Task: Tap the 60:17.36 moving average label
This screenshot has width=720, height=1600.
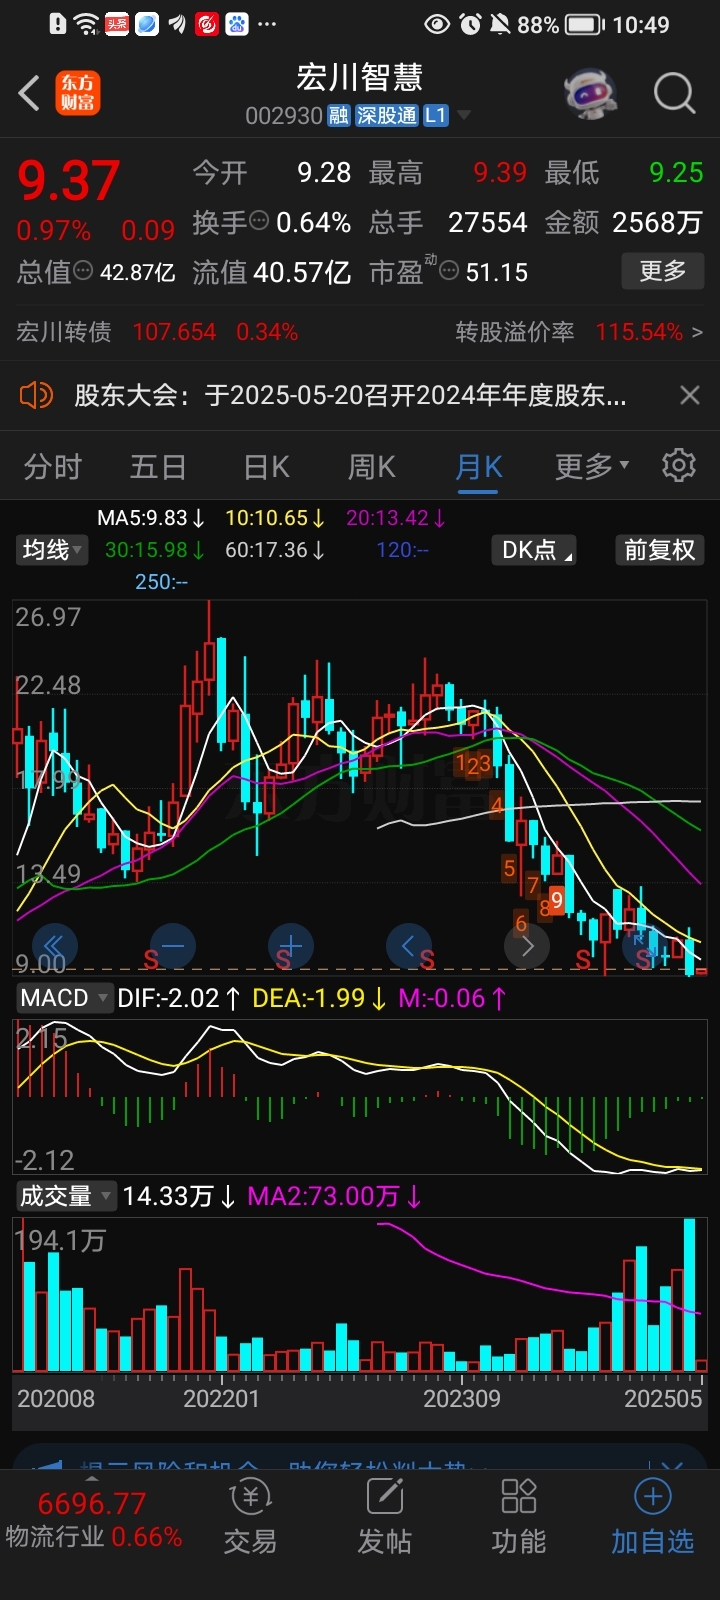Action: point(275,550)
